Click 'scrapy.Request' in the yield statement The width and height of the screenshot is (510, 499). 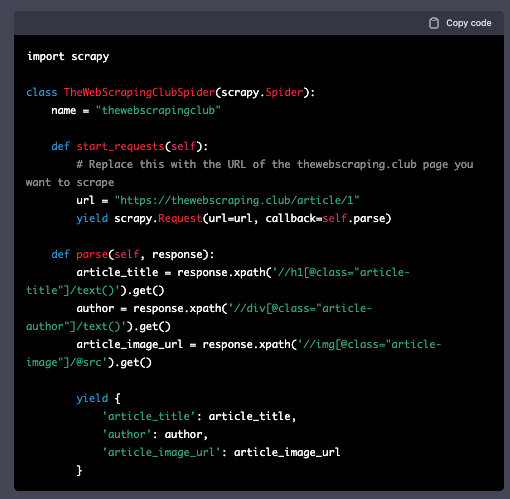click(x=158, y=218)
